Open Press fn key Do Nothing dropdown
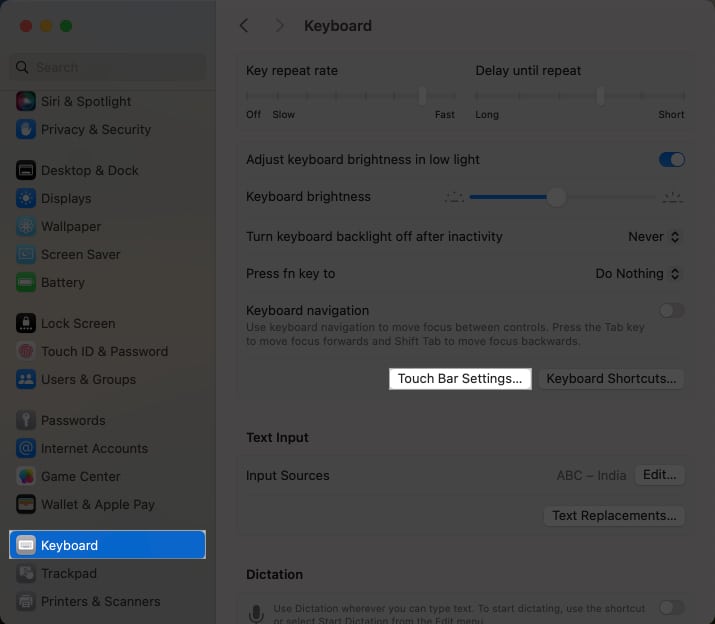This screenshot has height=624, width=715. [x=637, y=274]
